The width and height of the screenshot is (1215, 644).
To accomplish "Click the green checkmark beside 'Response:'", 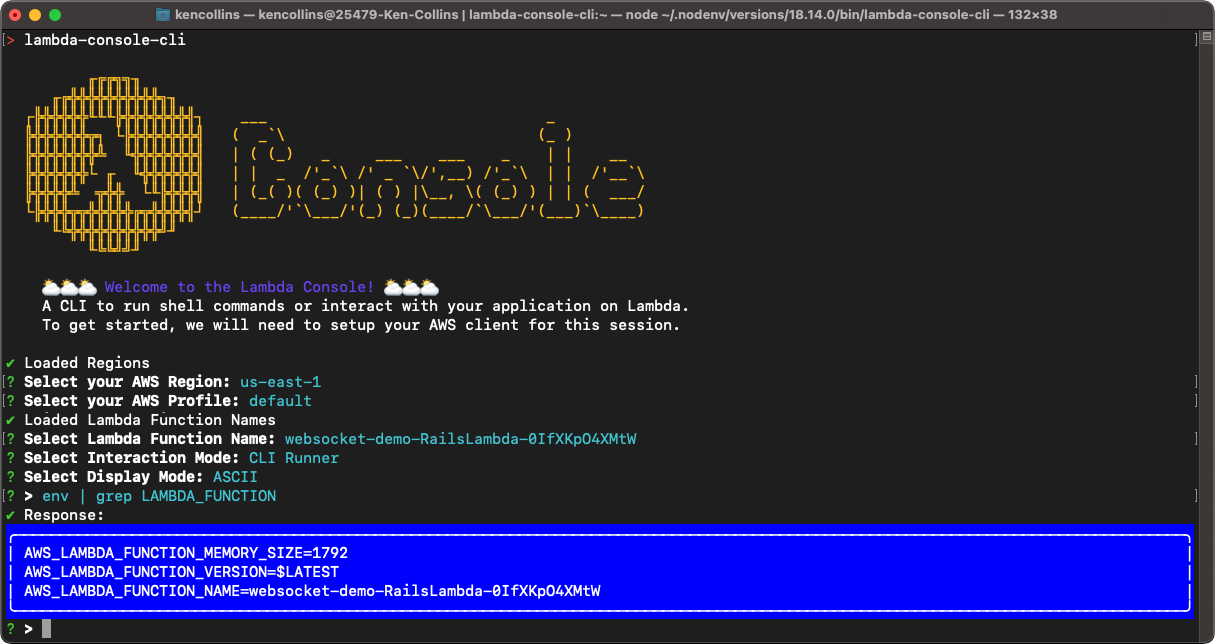I will pos(10,515).
